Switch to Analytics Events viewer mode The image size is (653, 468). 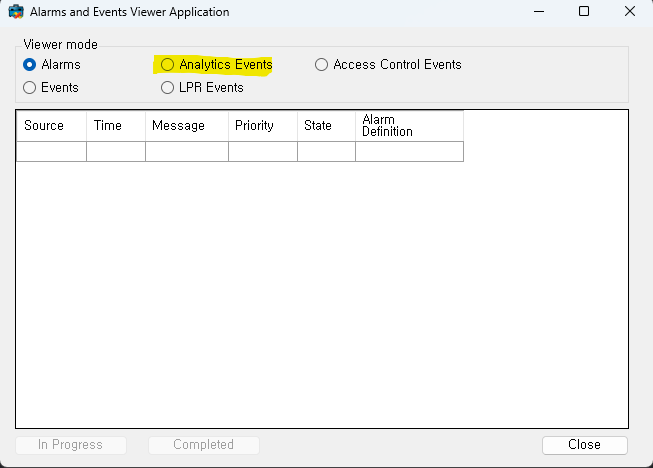pos(168,65)
